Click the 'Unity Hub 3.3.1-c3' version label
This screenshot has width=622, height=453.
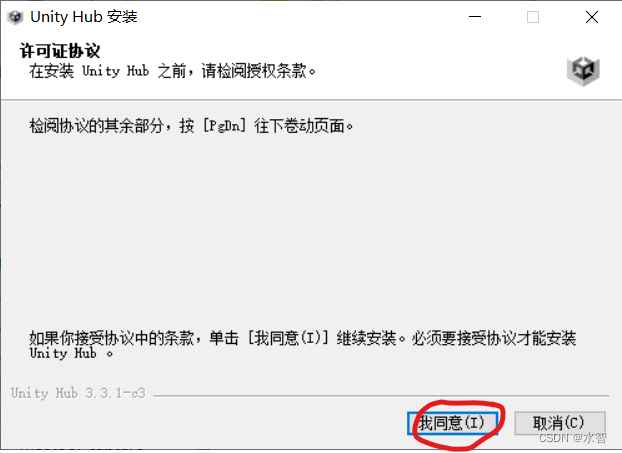click(x=78, y=393)
